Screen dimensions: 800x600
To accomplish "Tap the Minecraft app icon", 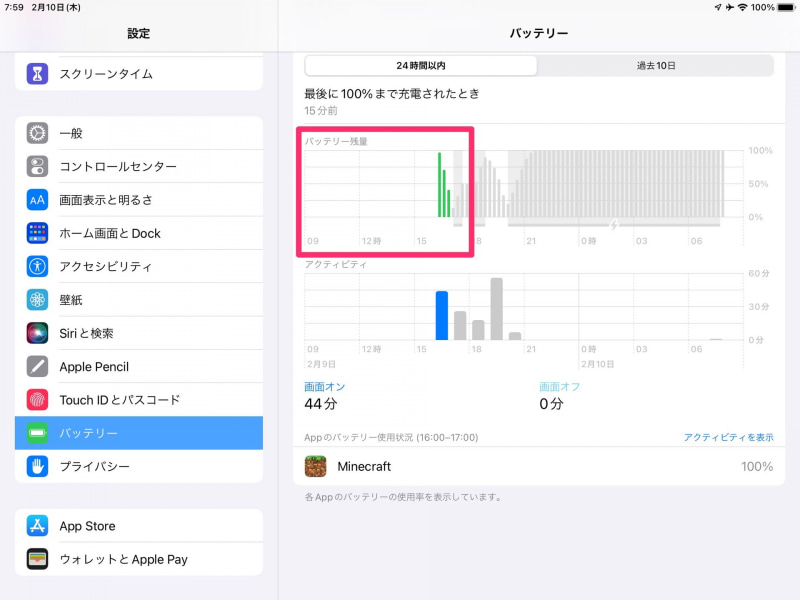I will pos(315,466).
